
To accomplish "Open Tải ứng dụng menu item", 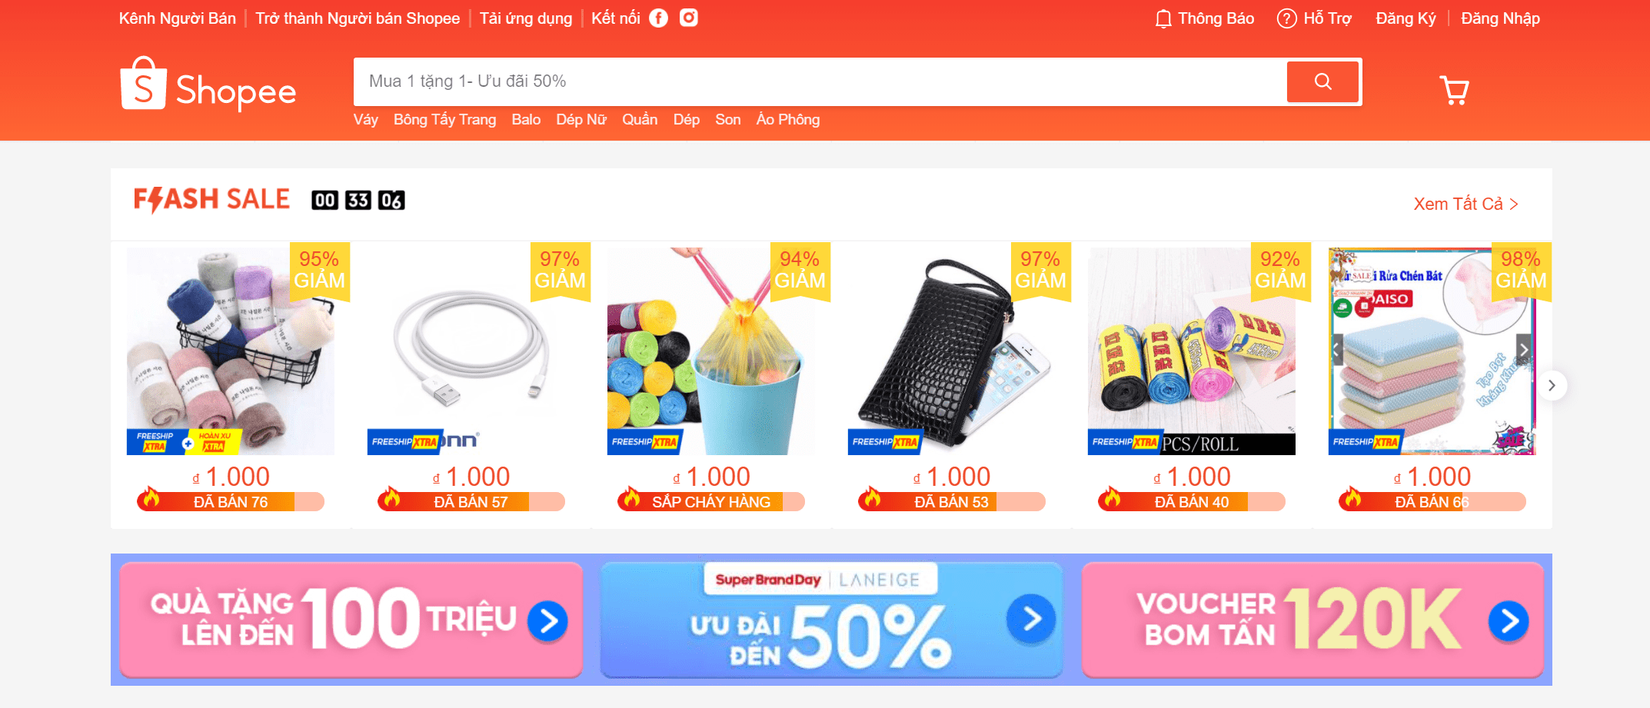I will pyautogui.click(x=526, y=19).
